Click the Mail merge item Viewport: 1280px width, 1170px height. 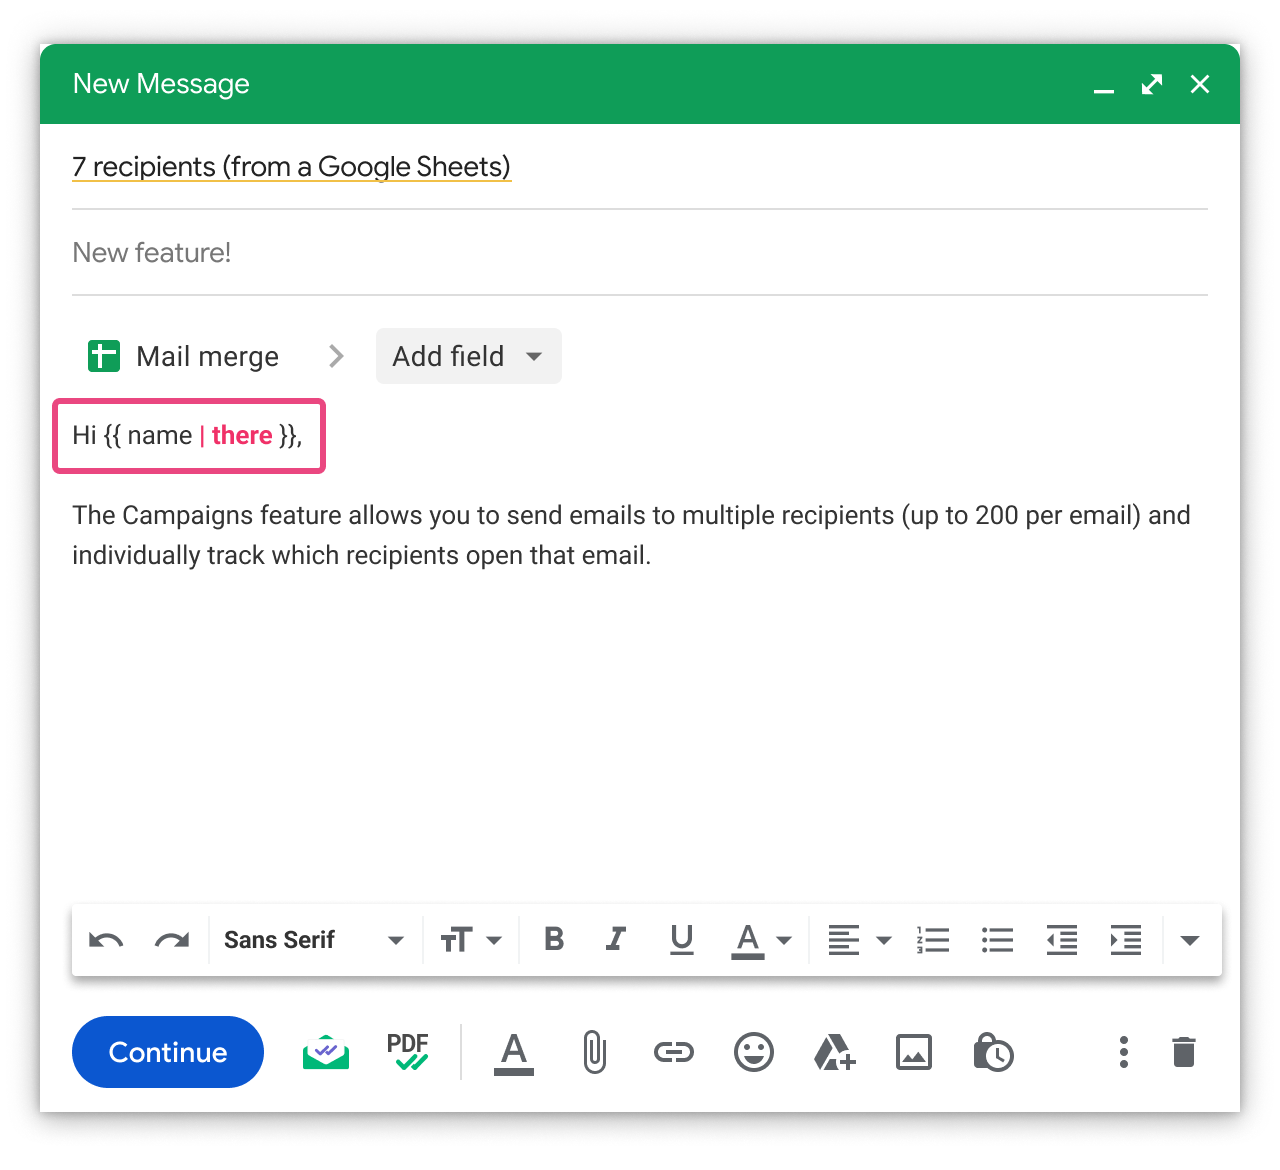[185, 356]
